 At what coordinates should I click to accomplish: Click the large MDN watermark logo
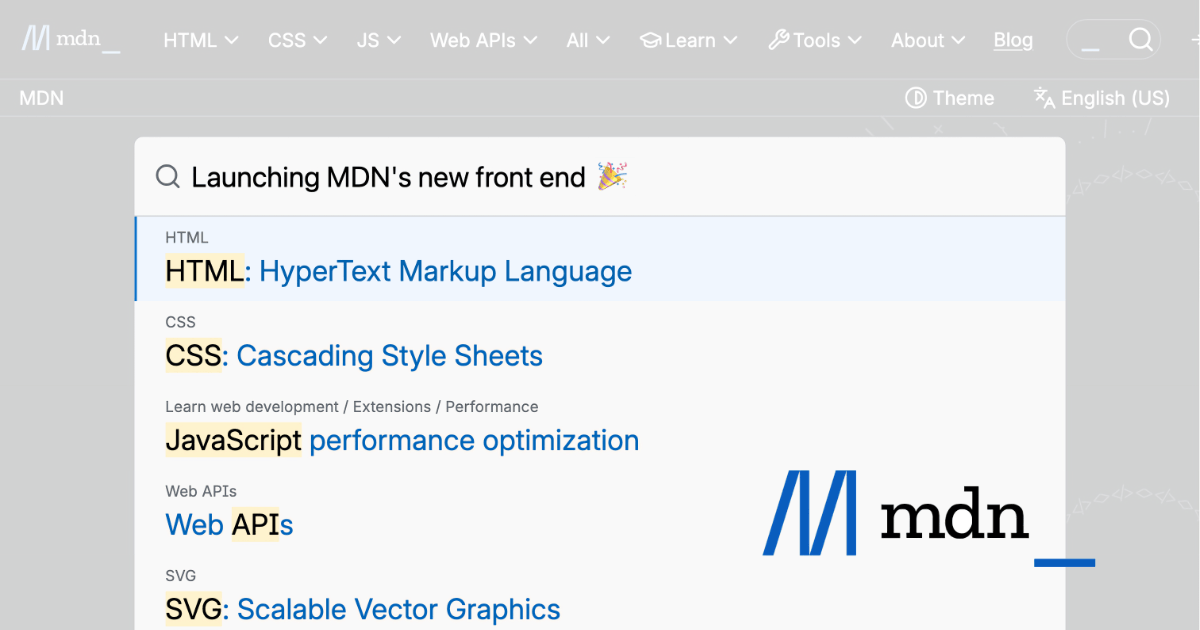tap(897, 513)
